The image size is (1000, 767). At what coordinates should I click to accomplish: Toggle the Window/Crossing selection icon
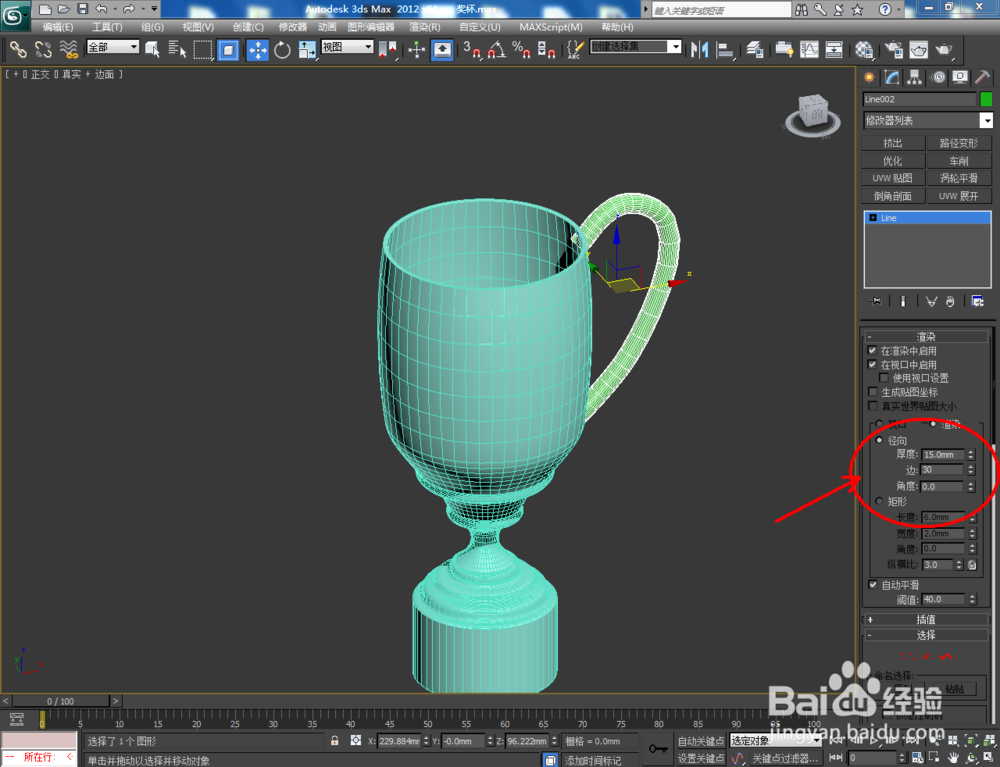point(228,49)
